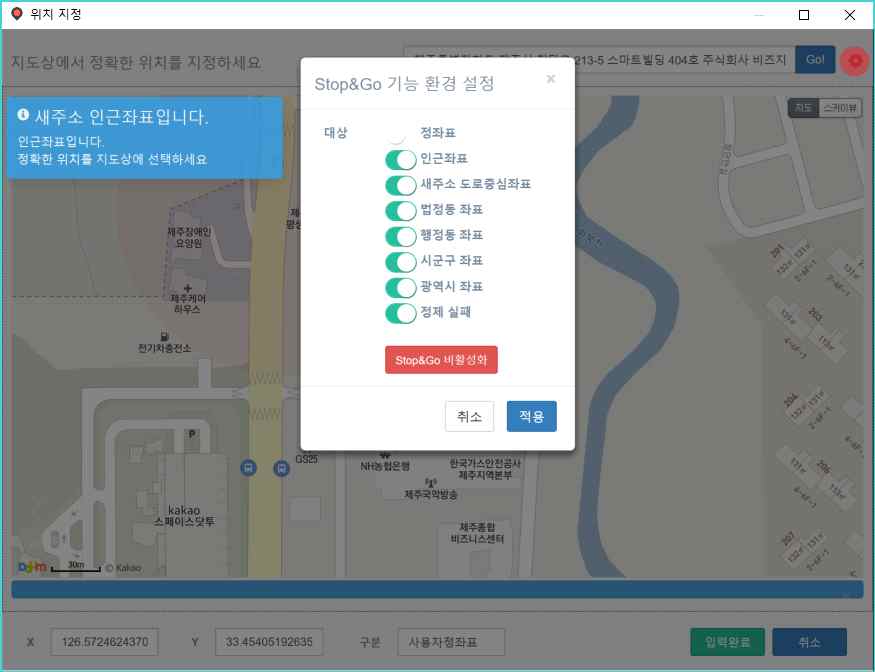Click the Go! search button

(x=815, y=59)
